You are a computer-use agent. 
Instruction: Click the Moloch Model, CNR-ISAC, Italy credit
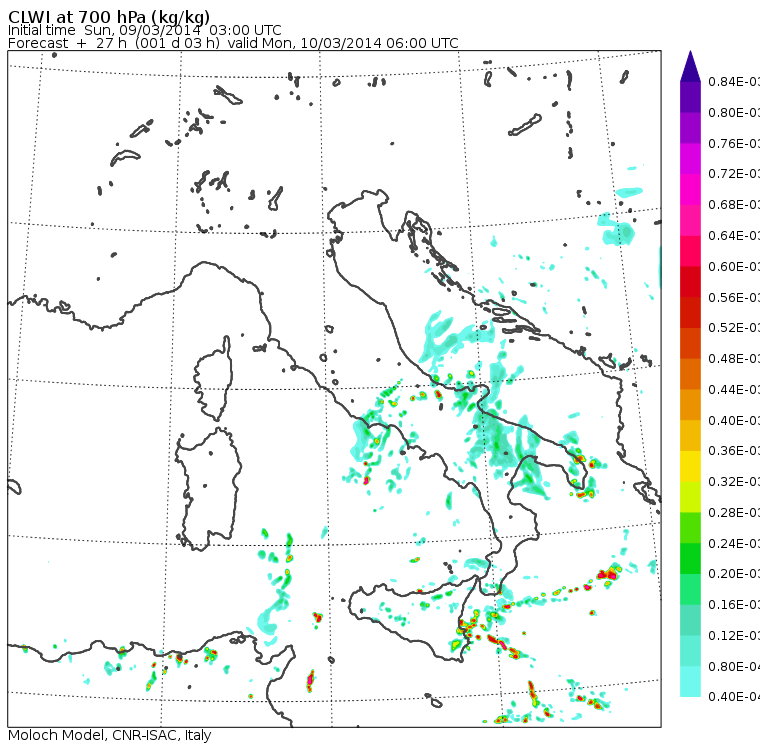(110, 735)
